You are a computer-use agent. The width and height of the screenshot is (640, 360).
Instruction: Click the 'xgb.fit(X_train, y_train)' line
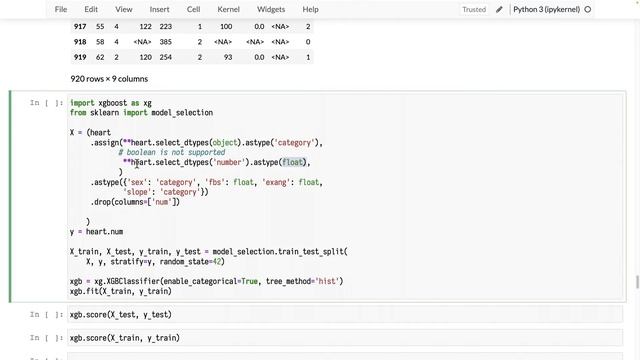coord(121,291)
